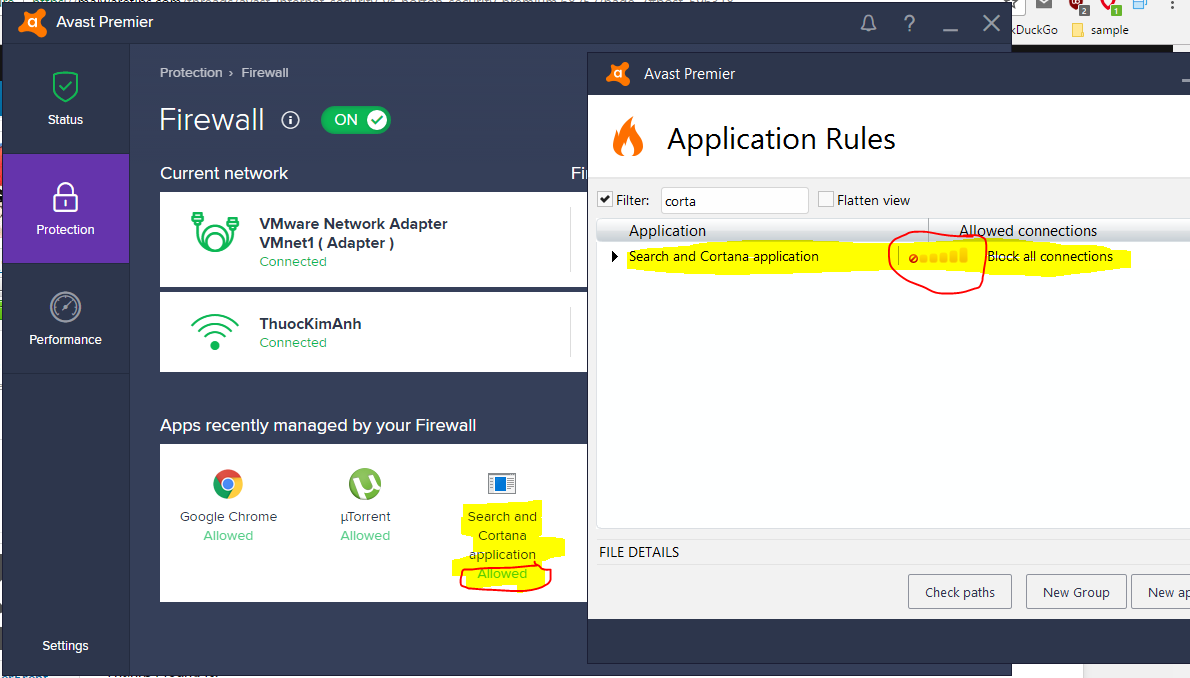Viewport: 1190px width, 678px height.
Task: Click the VMware ethernet cable icon
Action: tap(216, 232)
